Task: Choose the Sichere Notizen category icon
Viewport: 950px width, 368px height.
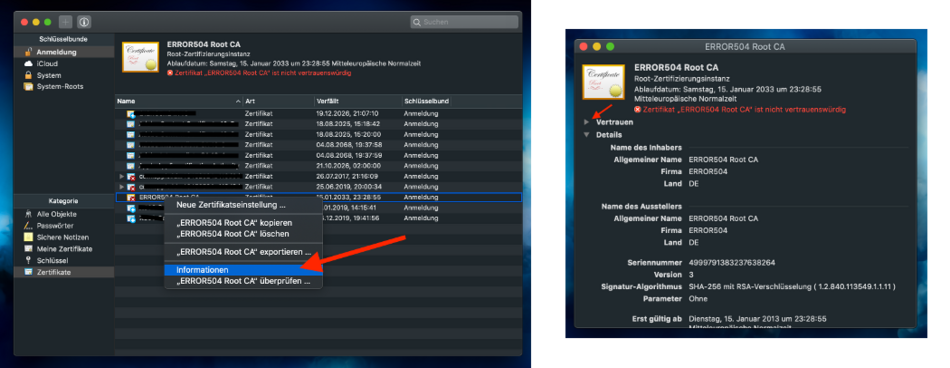Action: tap(28, 237)
